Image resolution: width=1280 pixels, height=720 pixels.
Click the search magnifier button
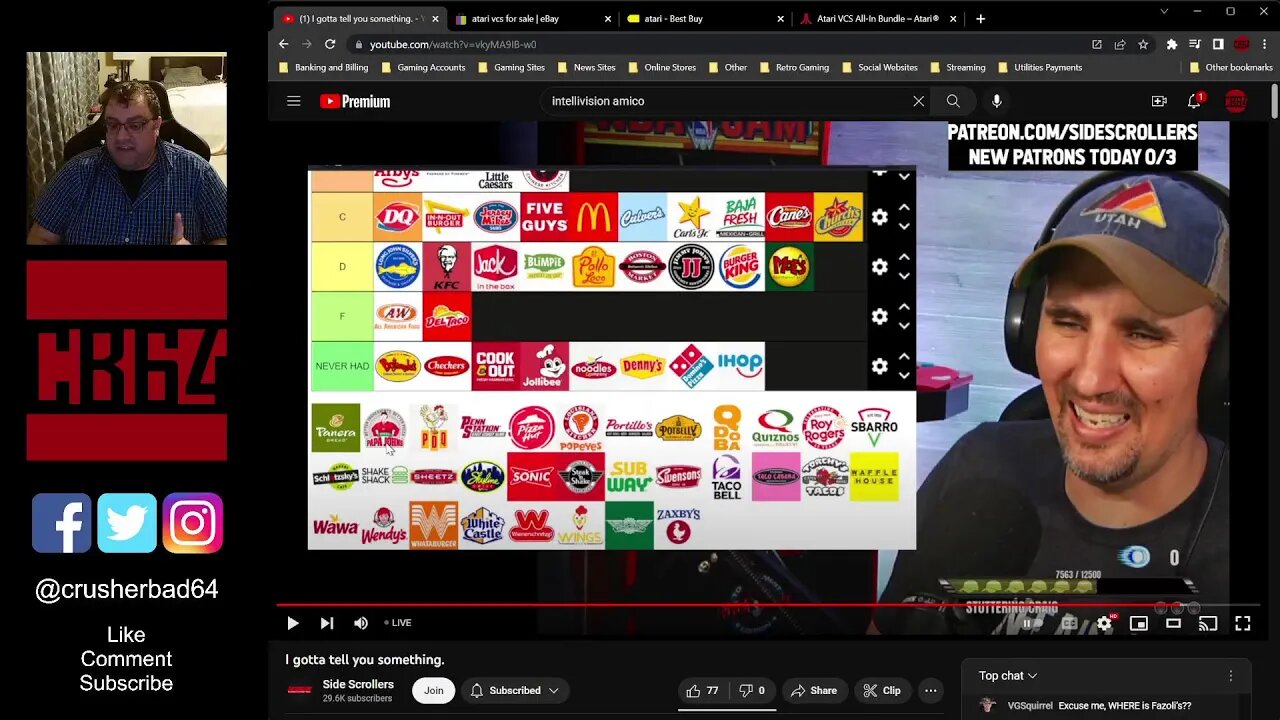(x=953, y=101)
